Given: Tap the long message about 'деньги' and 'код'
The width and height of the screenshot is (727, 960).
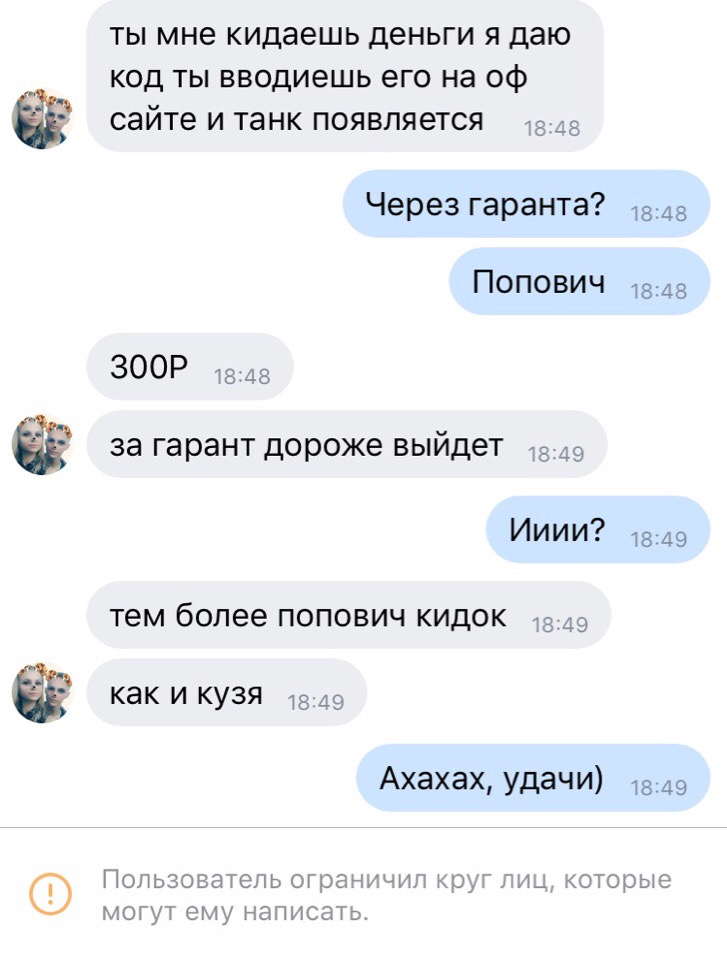Looking at the screenshot, I should pos(345,76).
